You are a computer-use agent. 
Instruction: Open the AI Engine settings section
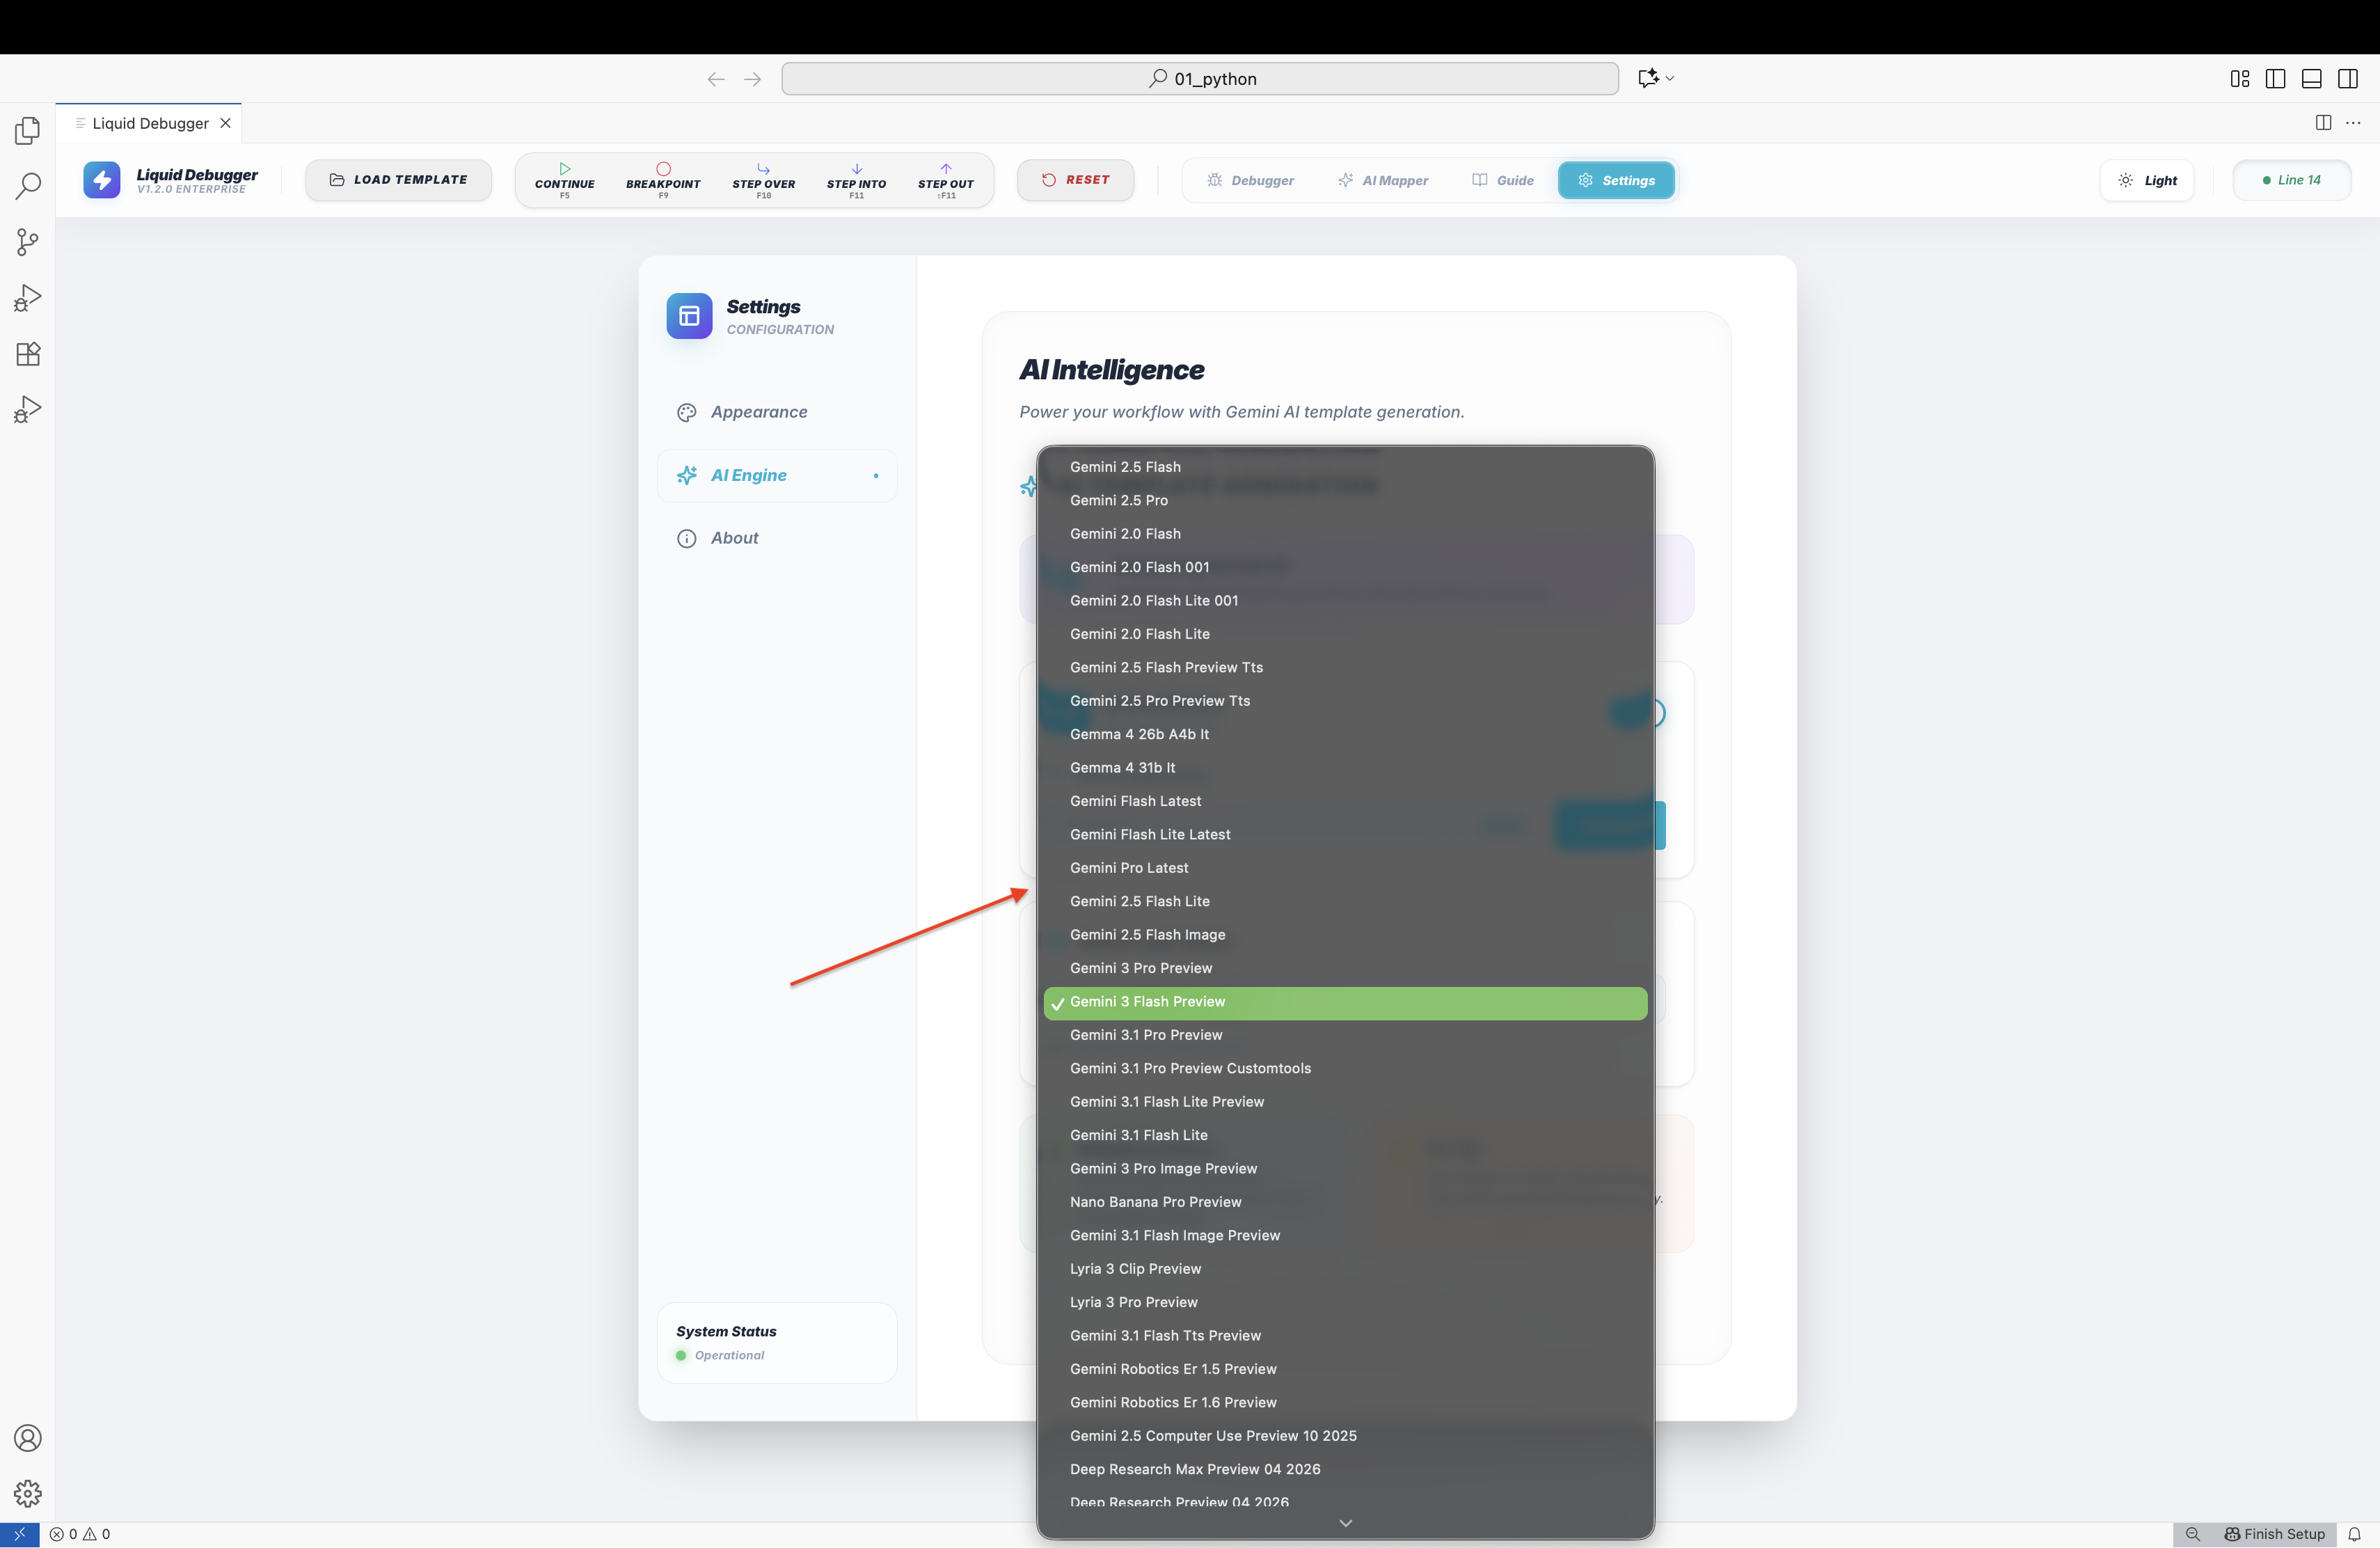pyautogui.click(x=777, y=475)
